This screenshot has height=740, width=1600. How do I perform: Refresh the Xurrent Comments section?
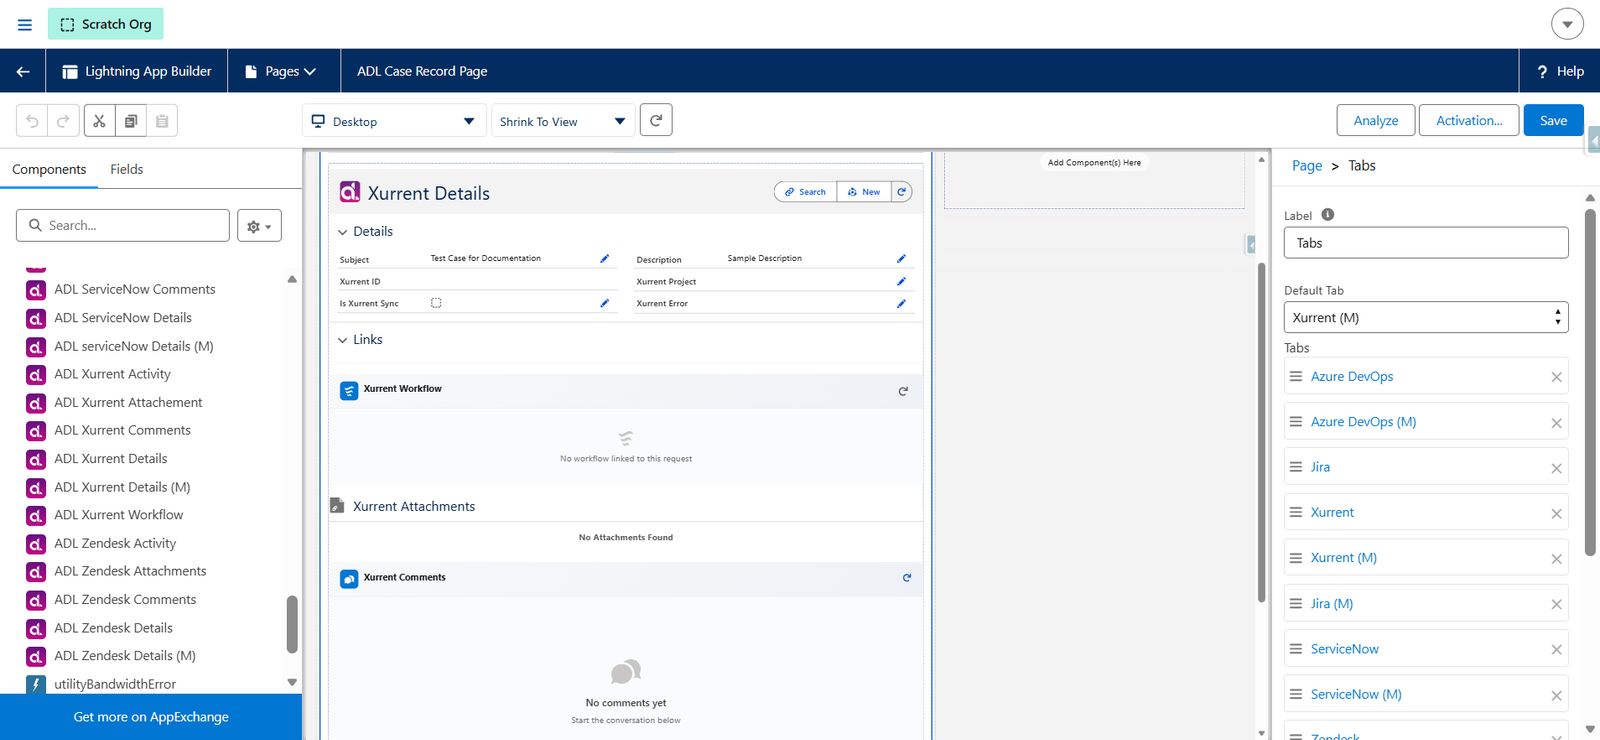point(907,578)
